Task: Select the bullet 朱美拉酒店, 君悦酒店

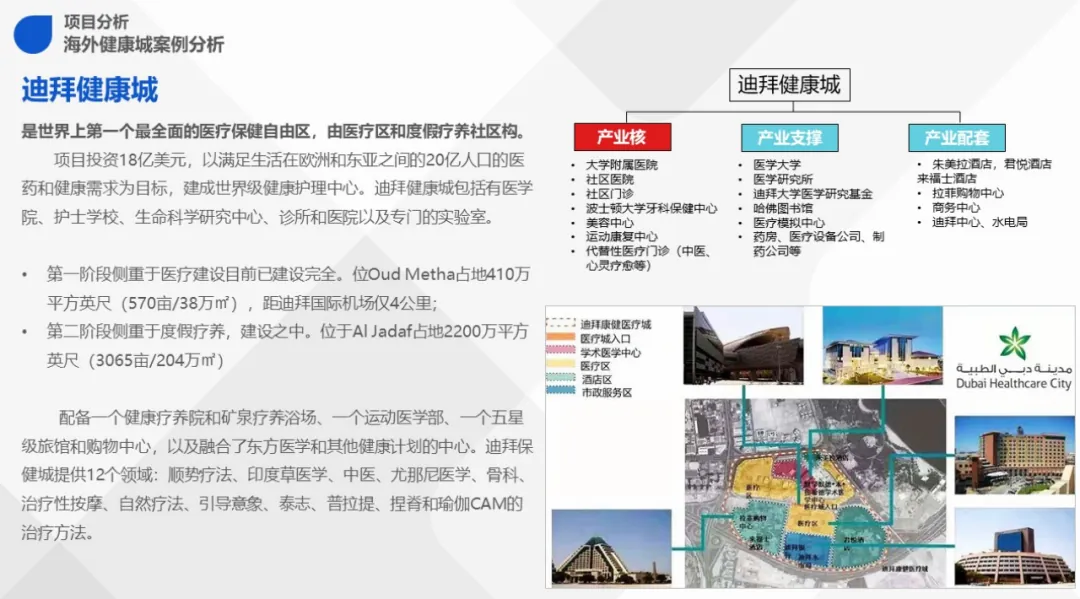Action: (x=984, y=171)
